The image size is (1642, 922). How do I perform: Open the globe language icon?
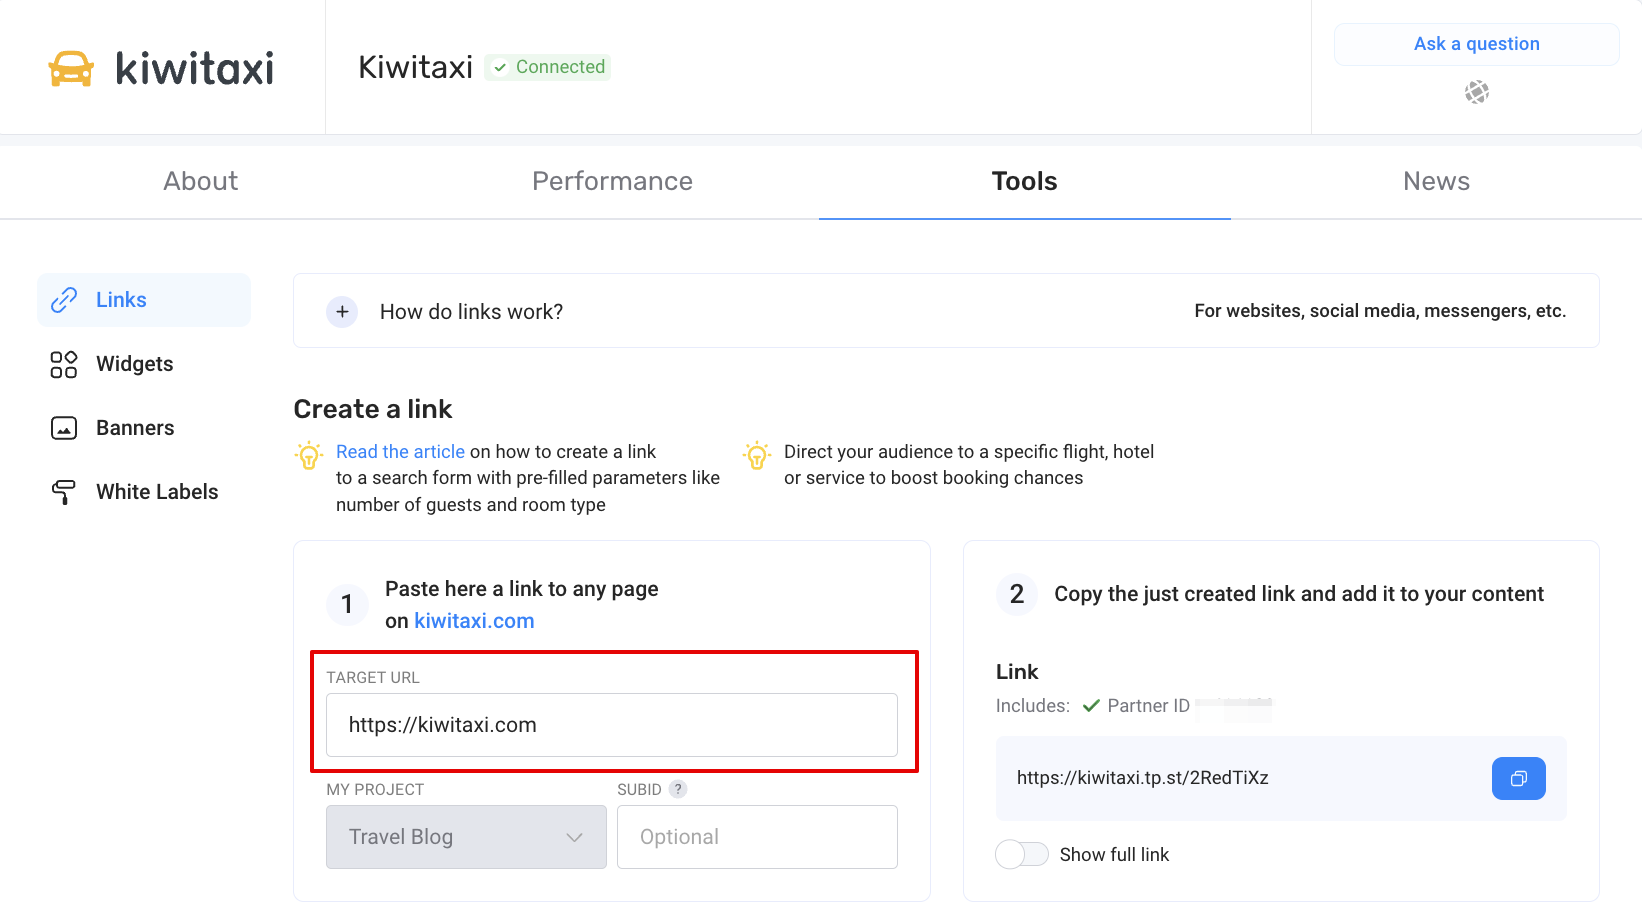[x=1476, y=92]
